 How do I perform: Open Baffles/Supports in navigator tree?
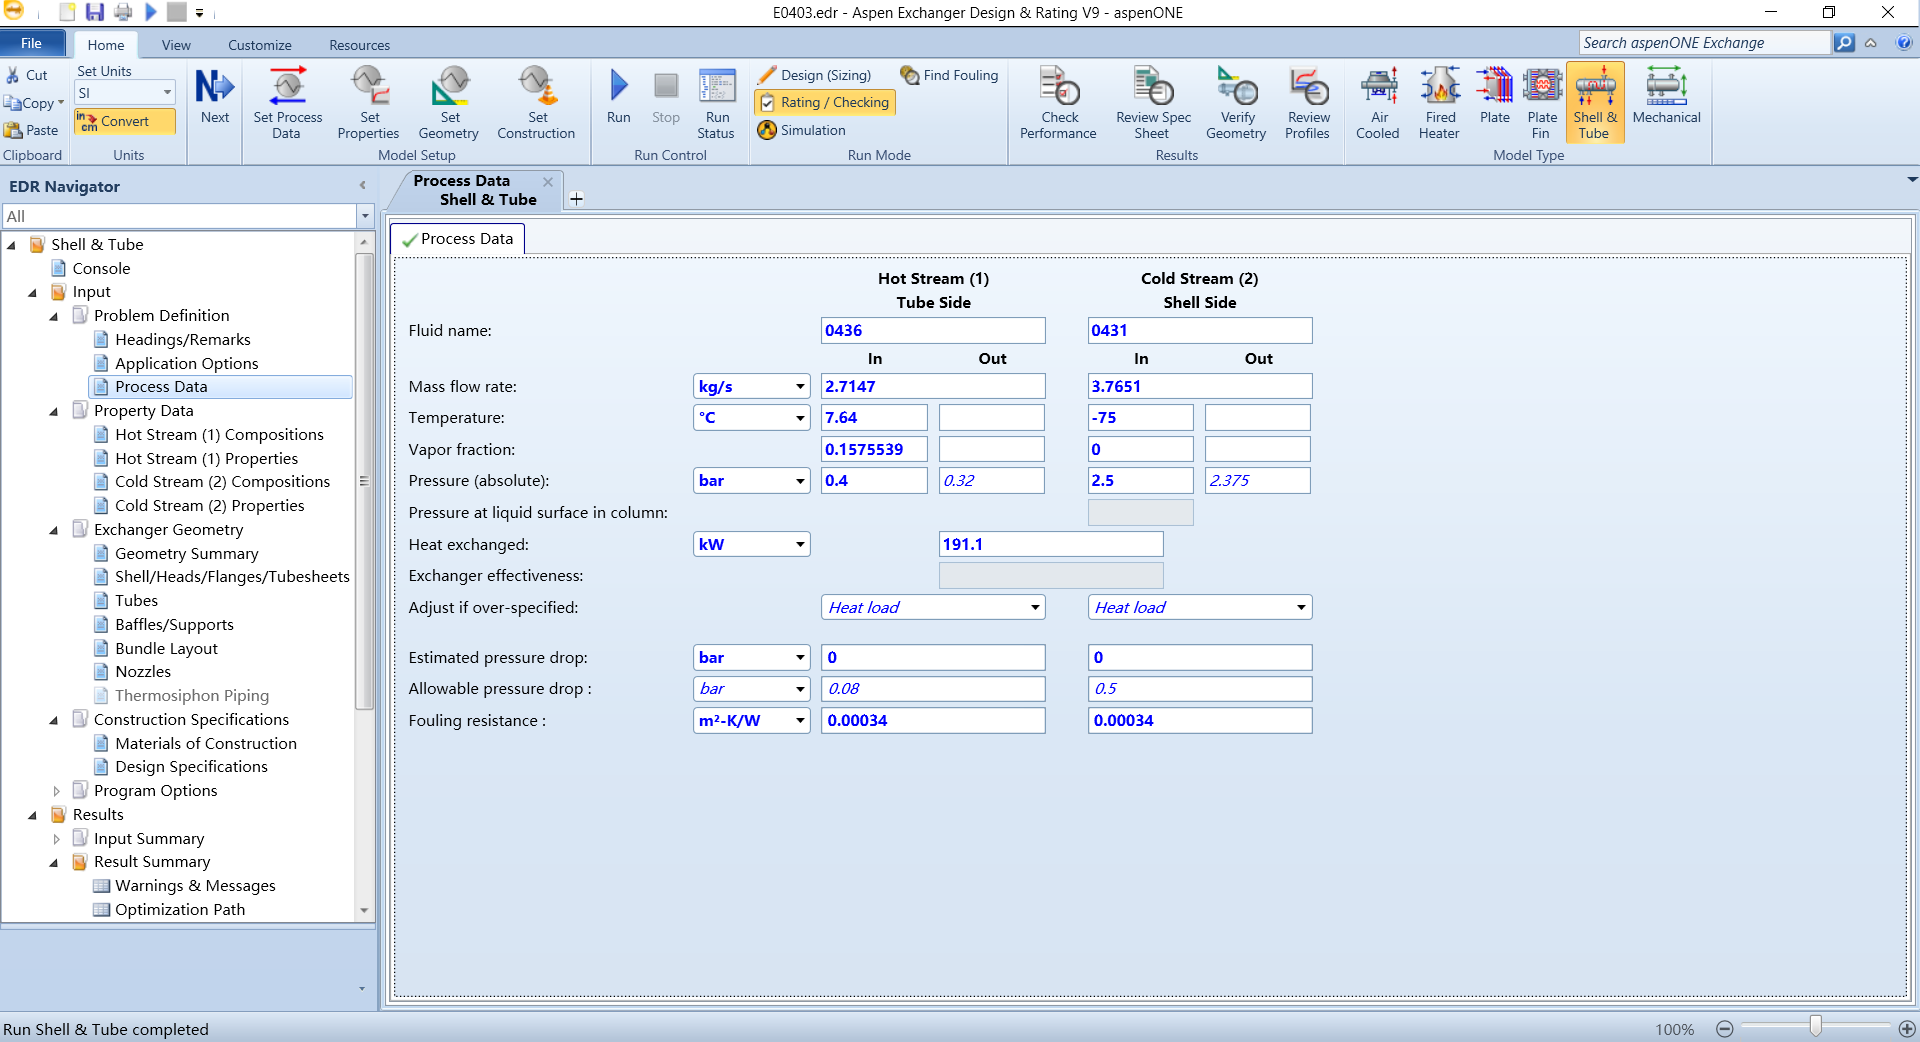point(174,625)
